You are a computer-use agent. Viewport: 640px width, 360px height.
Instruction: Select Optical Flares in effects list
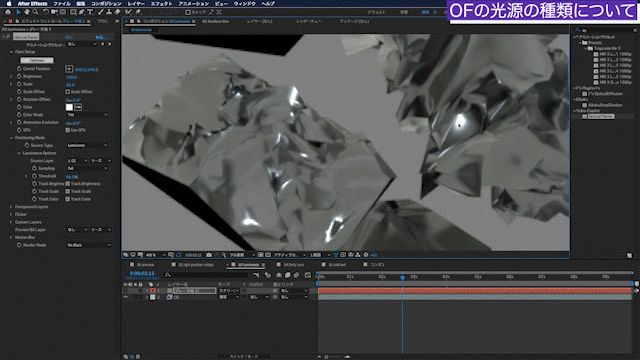pyautogui.click(x=601, y=116)
